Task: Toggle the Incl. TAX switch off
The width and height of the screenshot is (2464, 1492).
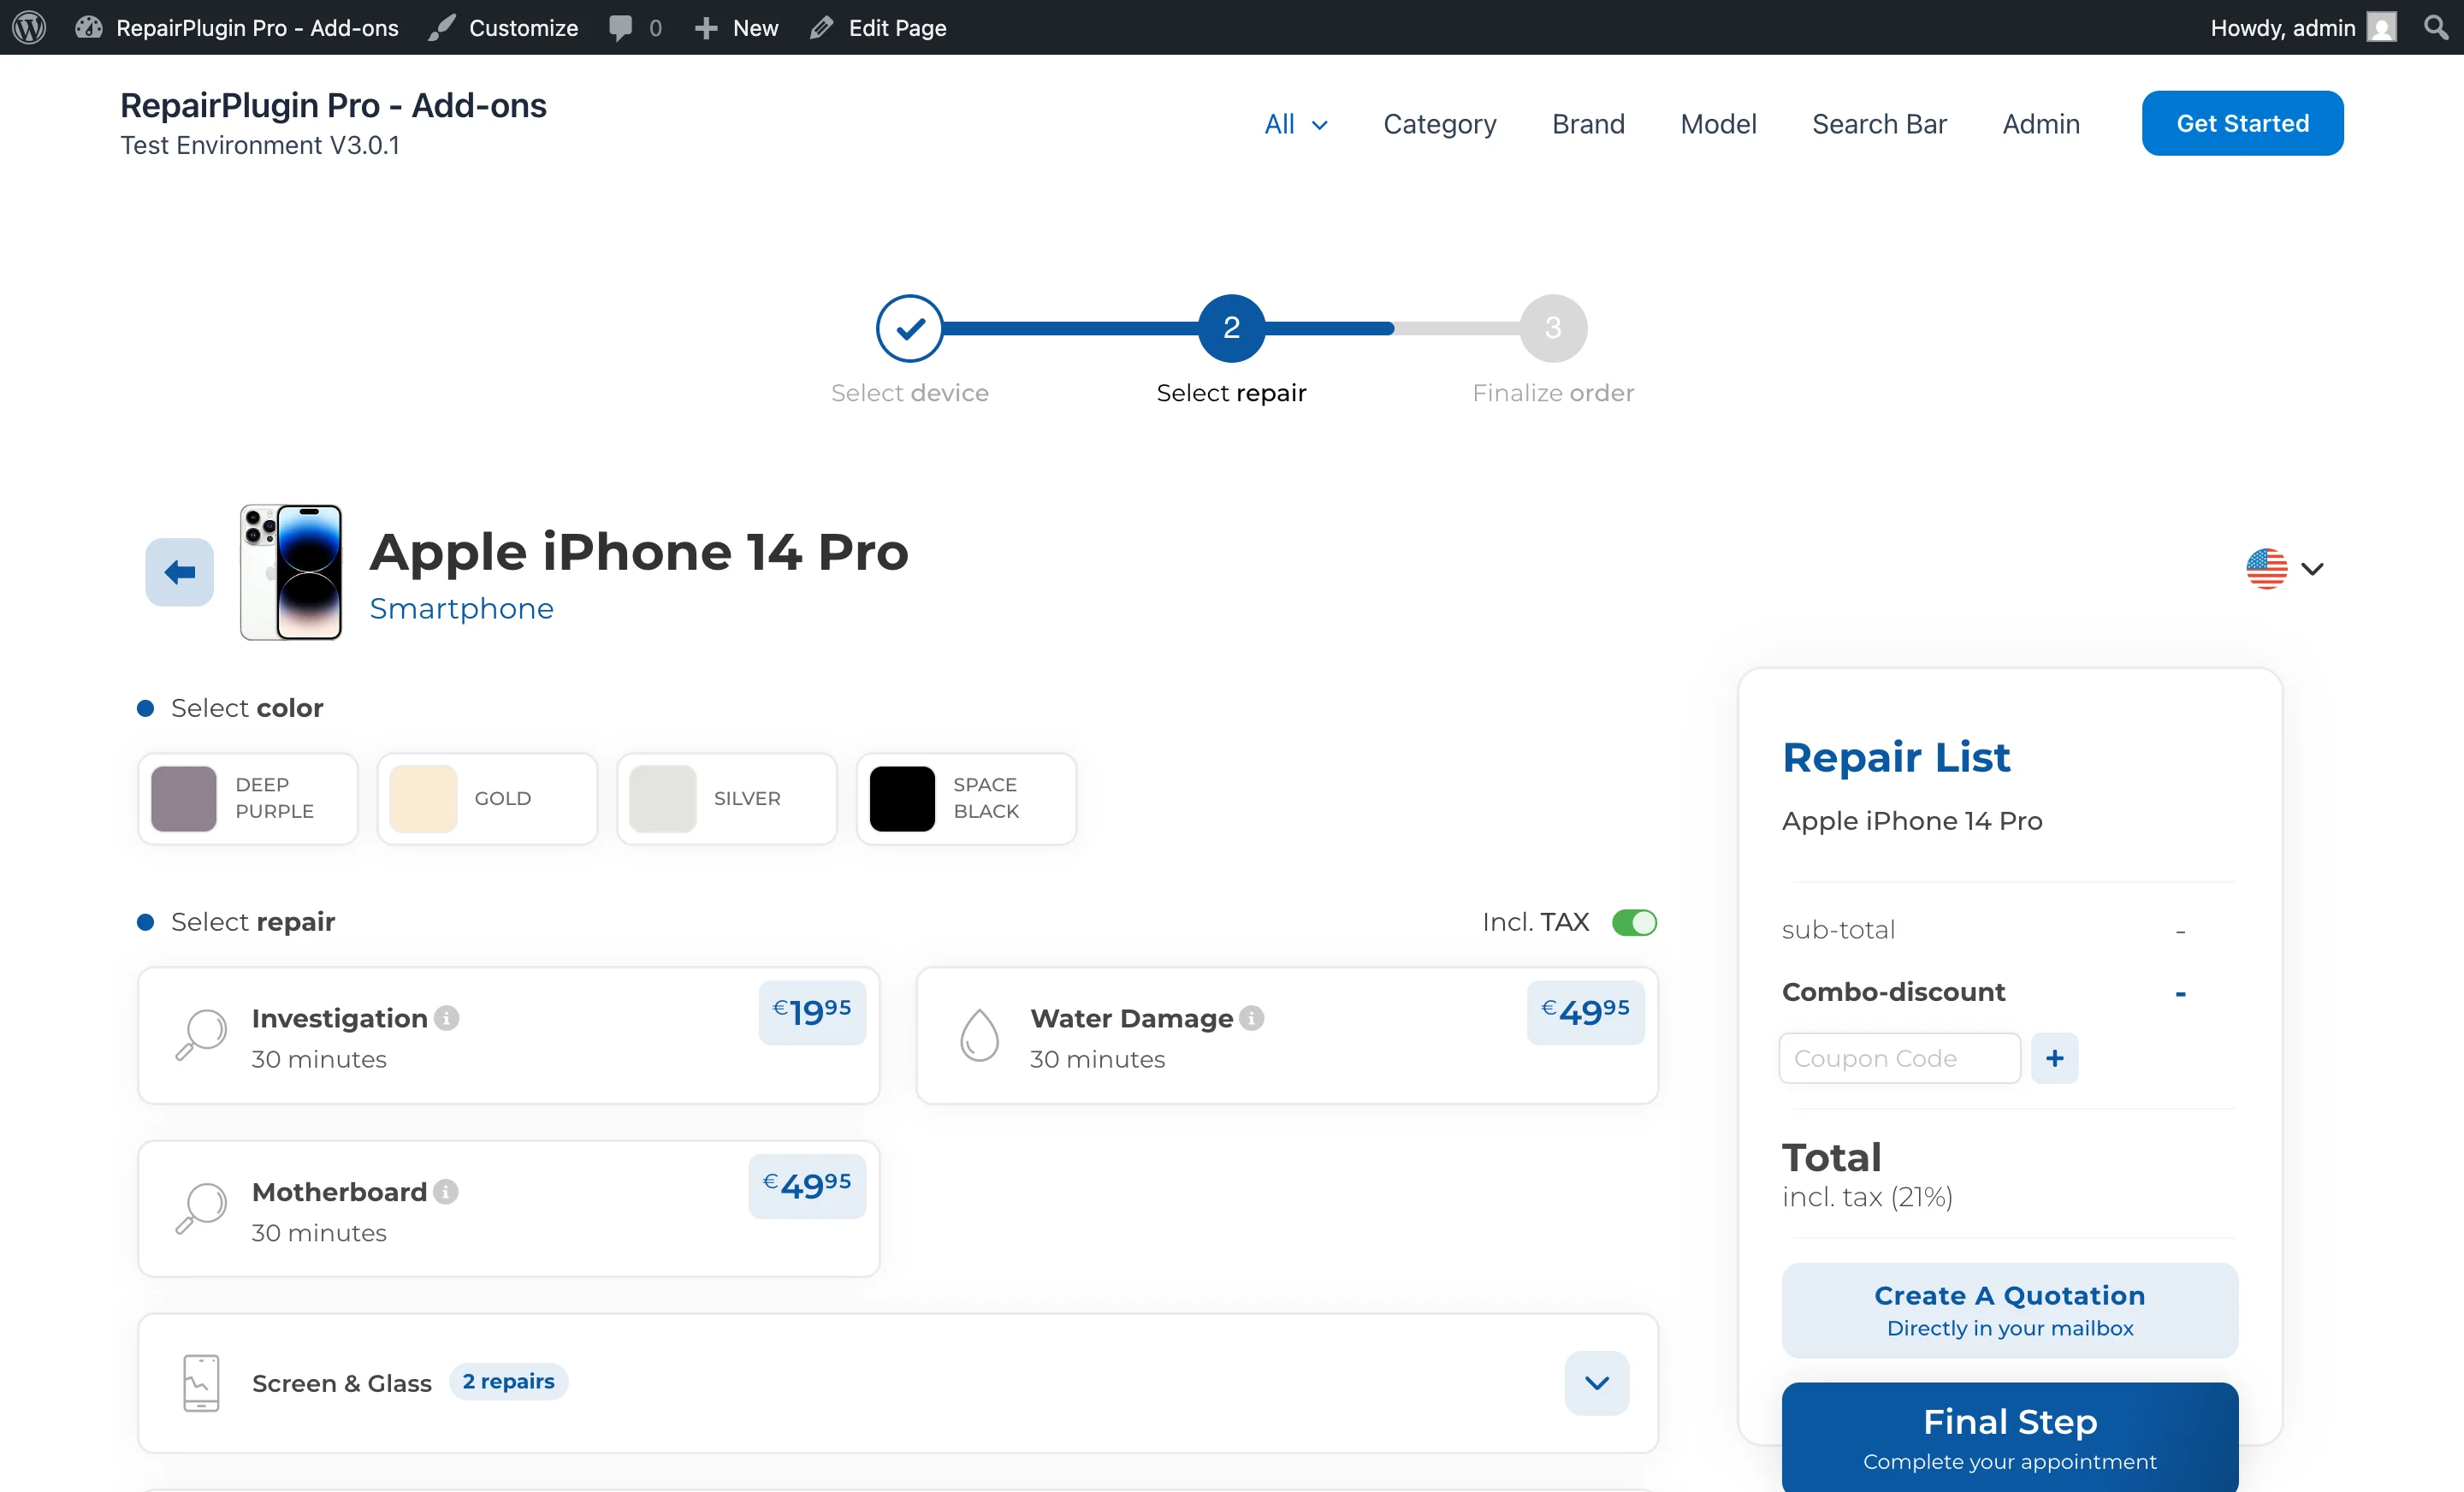Action: click(1633, 922)
